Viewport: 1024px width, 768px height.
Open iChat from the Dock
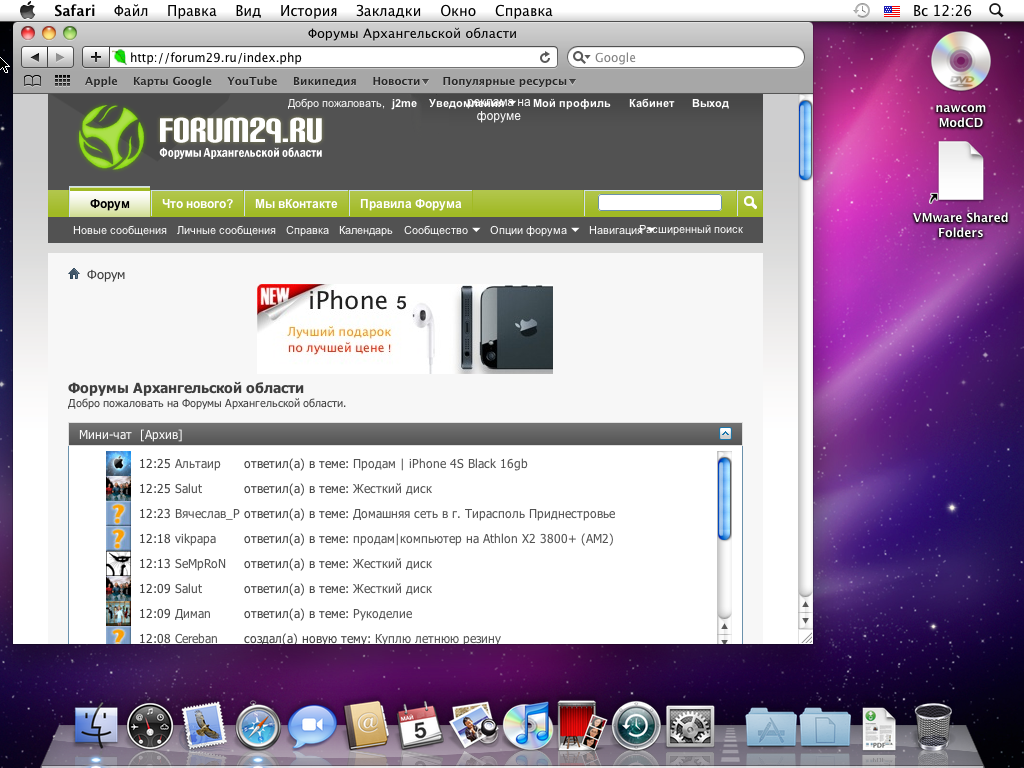[x=312, y=725]
